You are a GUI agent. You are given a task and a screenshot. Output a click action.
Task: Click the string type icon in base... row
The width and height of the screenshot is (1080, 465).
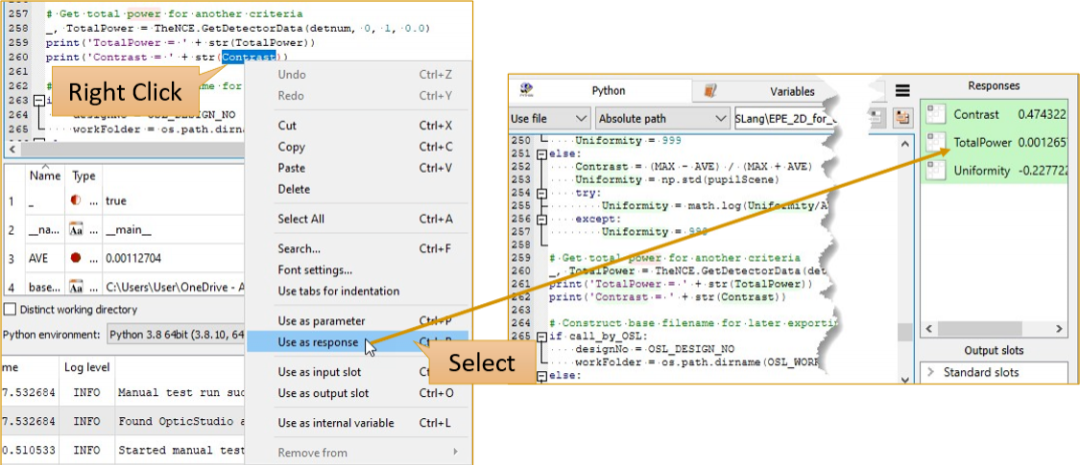tap(76, 286)
